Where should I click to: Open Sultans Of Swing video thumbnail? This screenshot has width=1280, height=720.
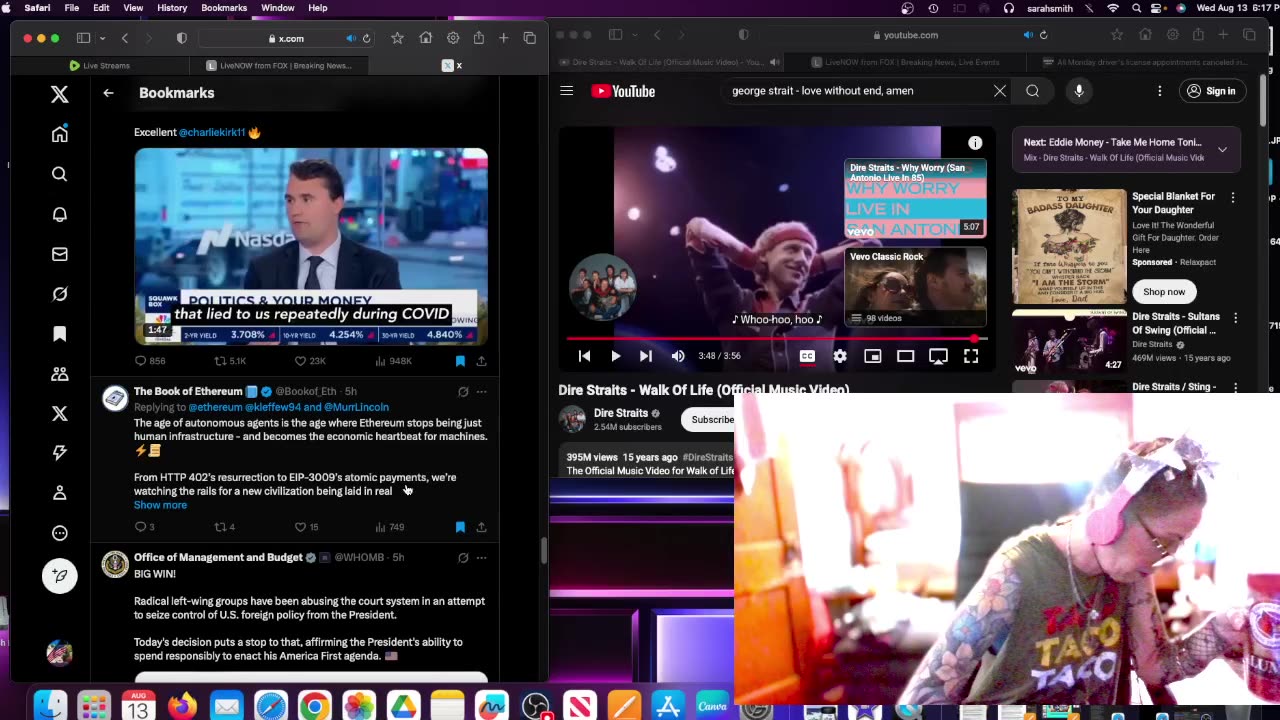click(1069, 341)
